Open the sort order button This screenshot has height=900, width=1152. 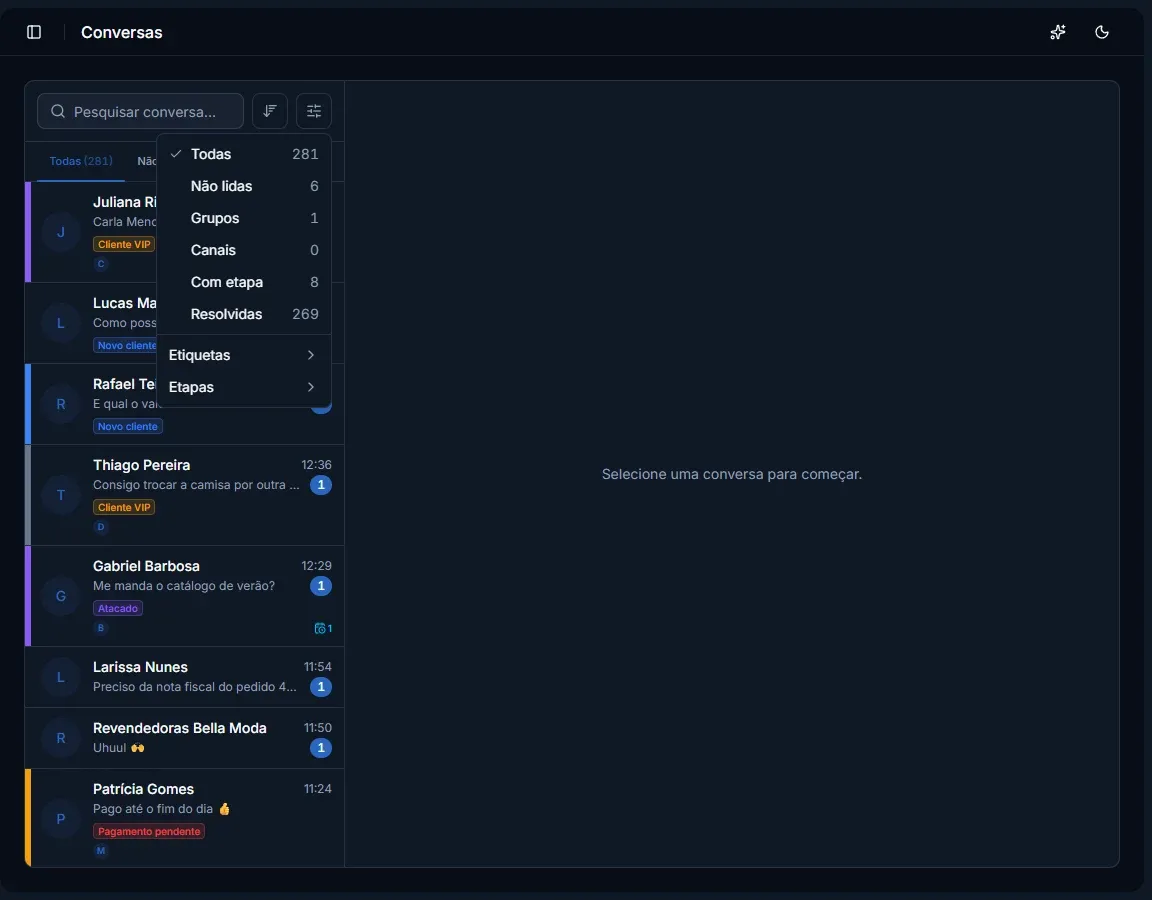(270, 111)
